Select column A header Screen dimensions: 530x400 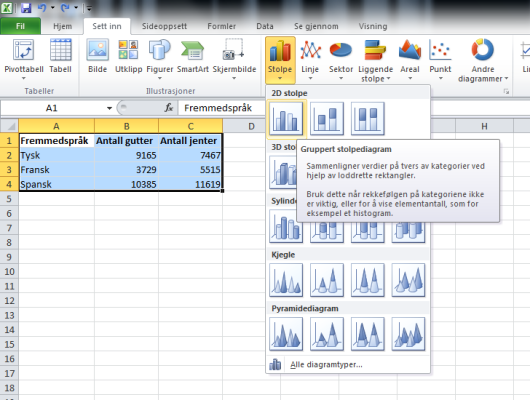(x=56, y=126)
